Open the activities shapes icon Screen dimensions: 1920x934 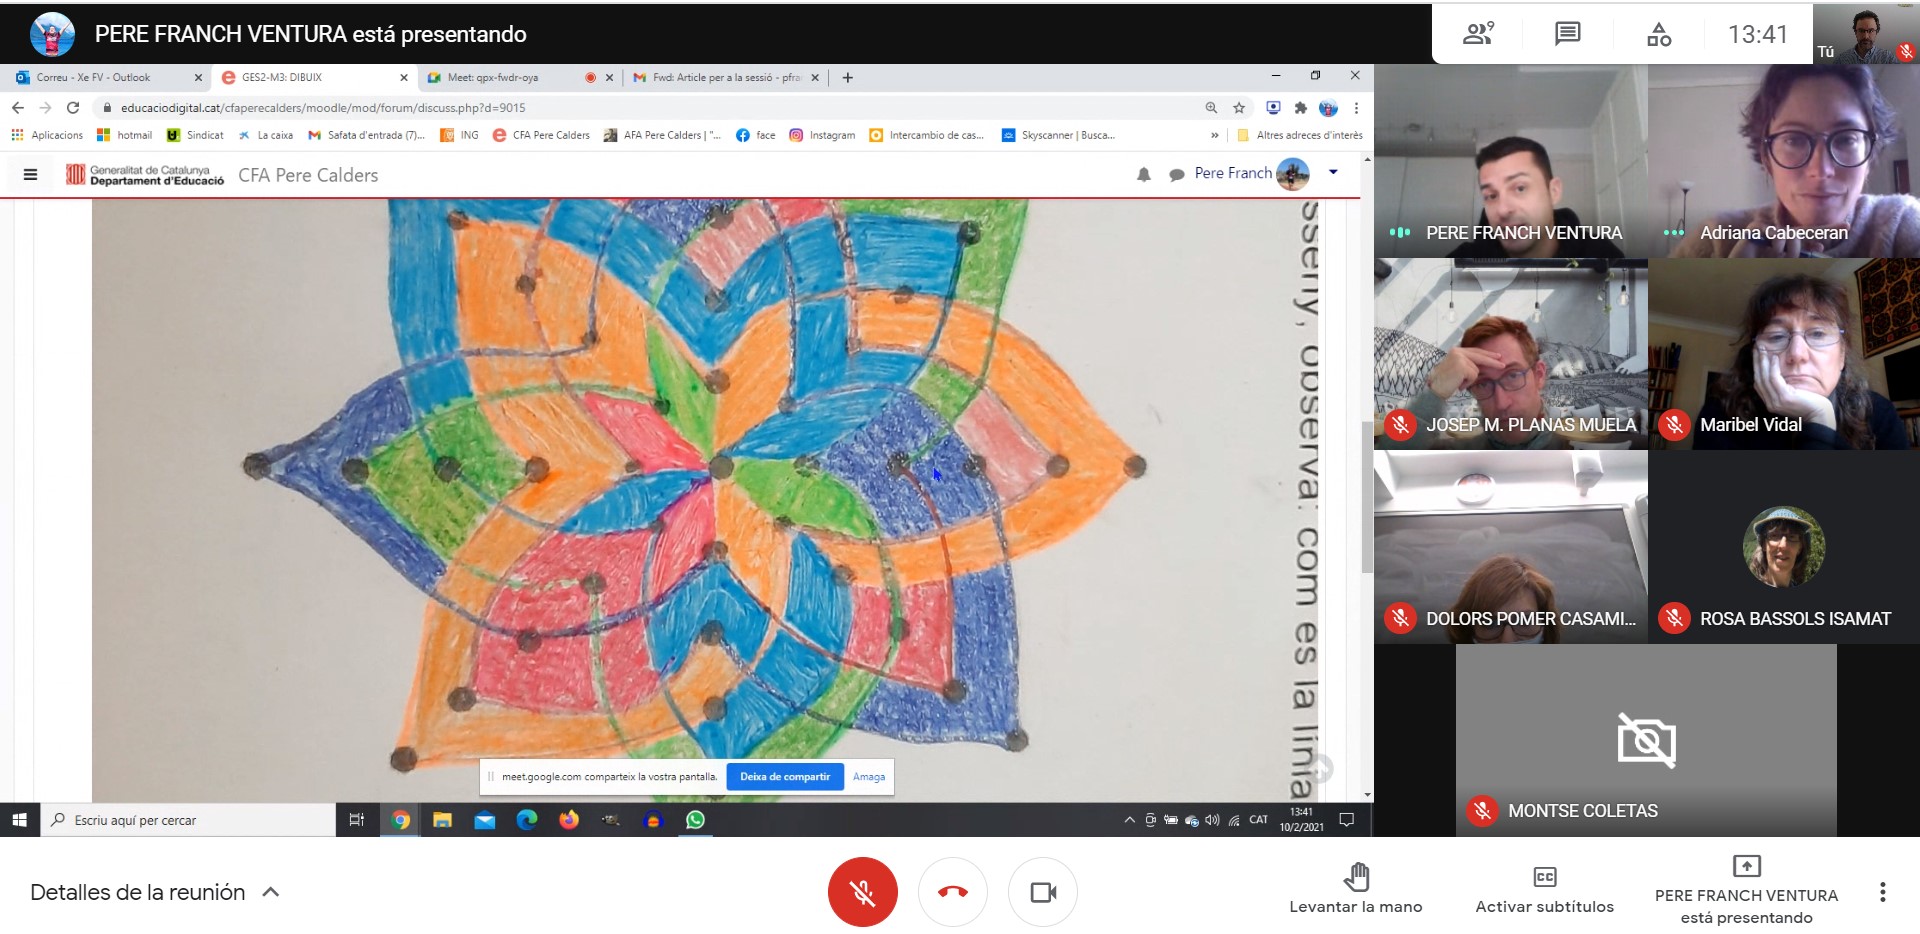click(x=1658, y=34)
